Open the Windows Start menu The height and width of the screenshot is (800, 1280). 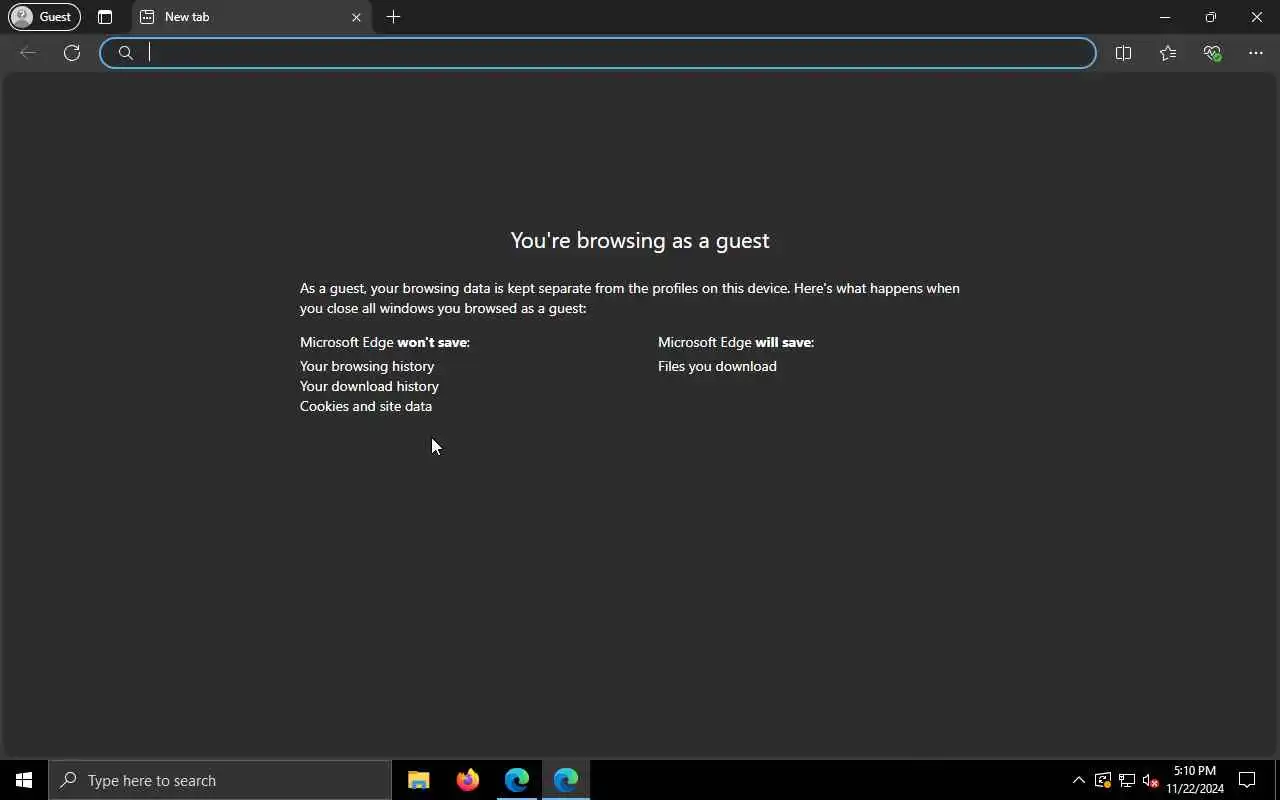point(24,780)
